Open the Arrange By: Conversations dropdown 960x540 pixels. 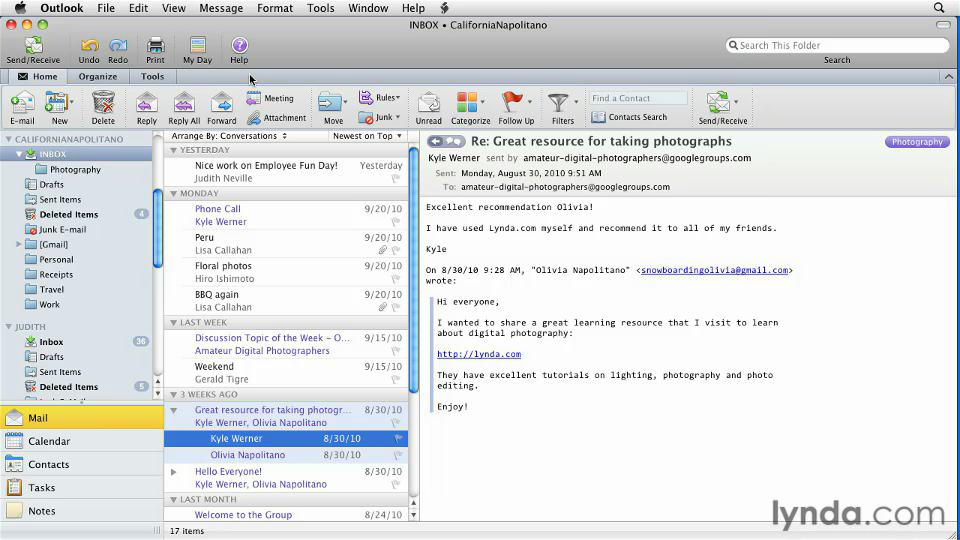tap(230, 136)
